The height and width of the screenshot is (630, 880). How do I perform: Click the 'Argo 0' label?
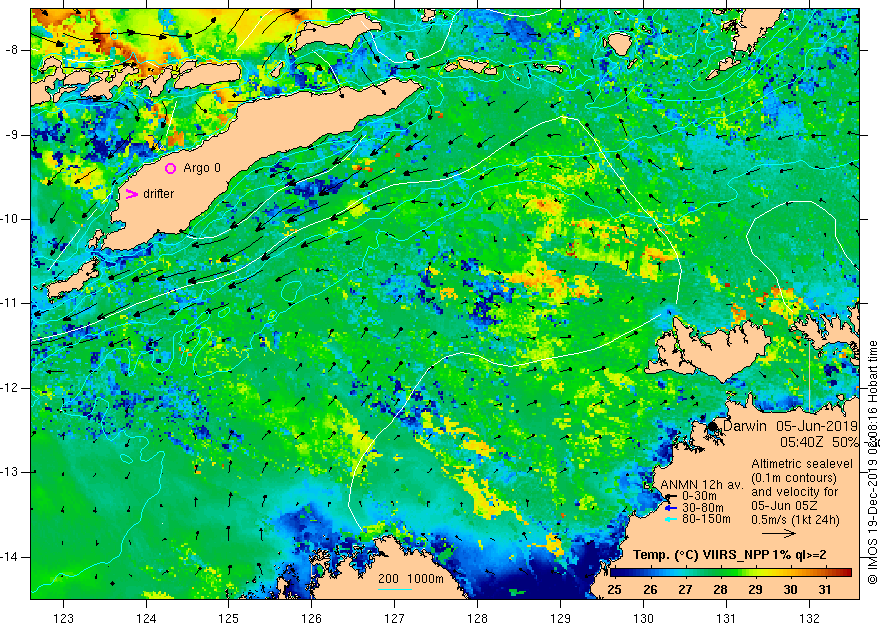[202, 168]
